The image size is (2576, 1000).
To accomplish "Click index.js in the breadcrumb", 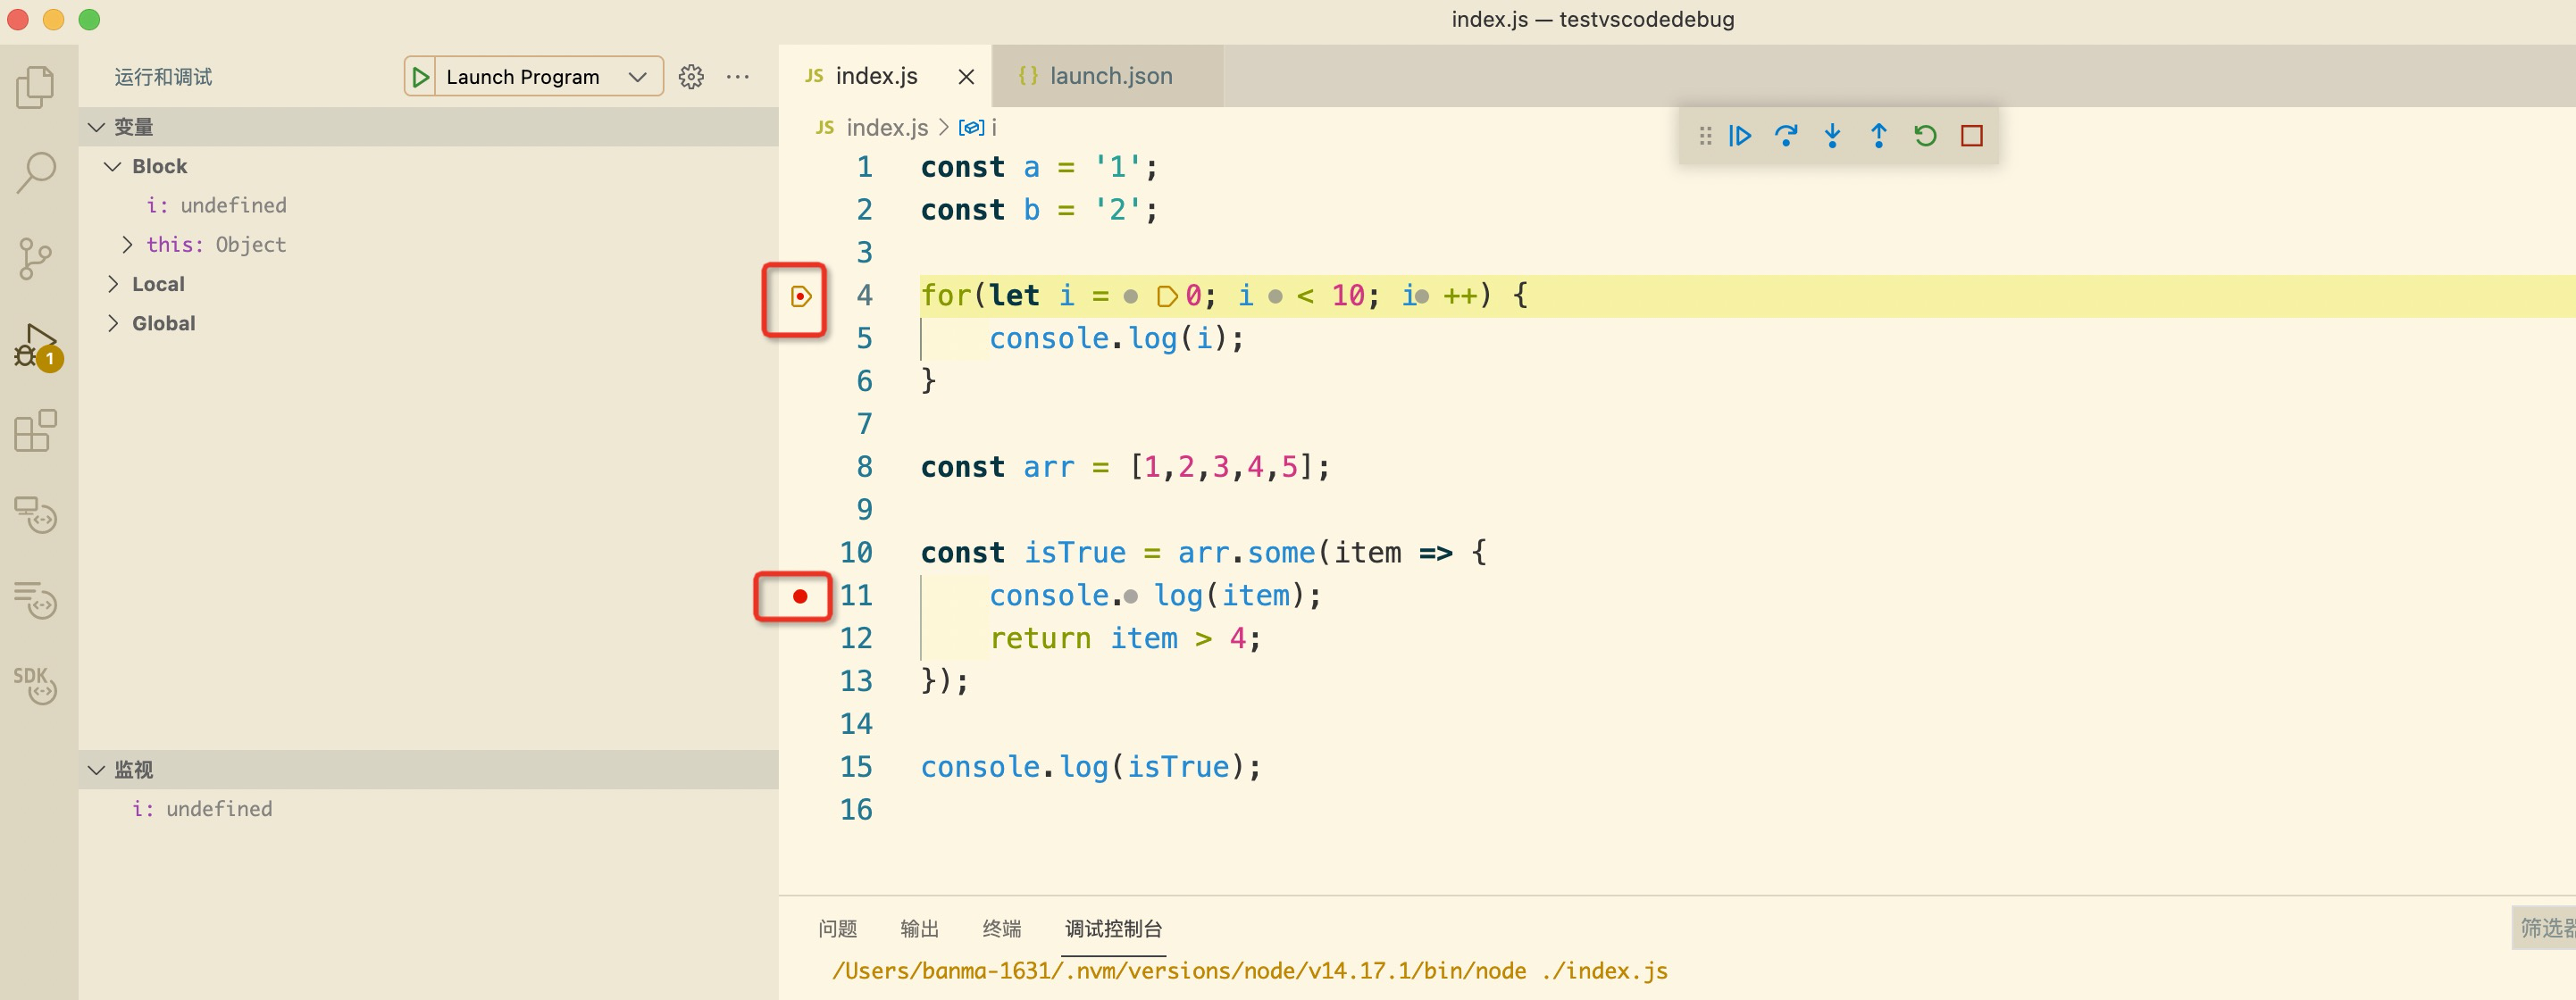I will click(x=886, y=128).
